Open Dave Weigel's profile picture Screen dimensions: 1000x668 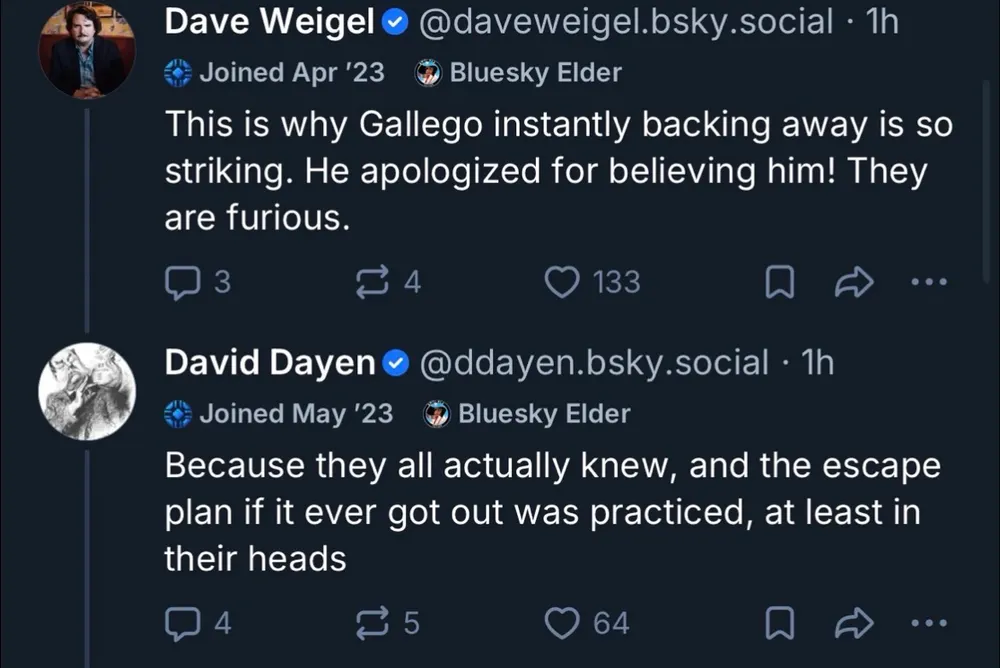tap(87, 50)
